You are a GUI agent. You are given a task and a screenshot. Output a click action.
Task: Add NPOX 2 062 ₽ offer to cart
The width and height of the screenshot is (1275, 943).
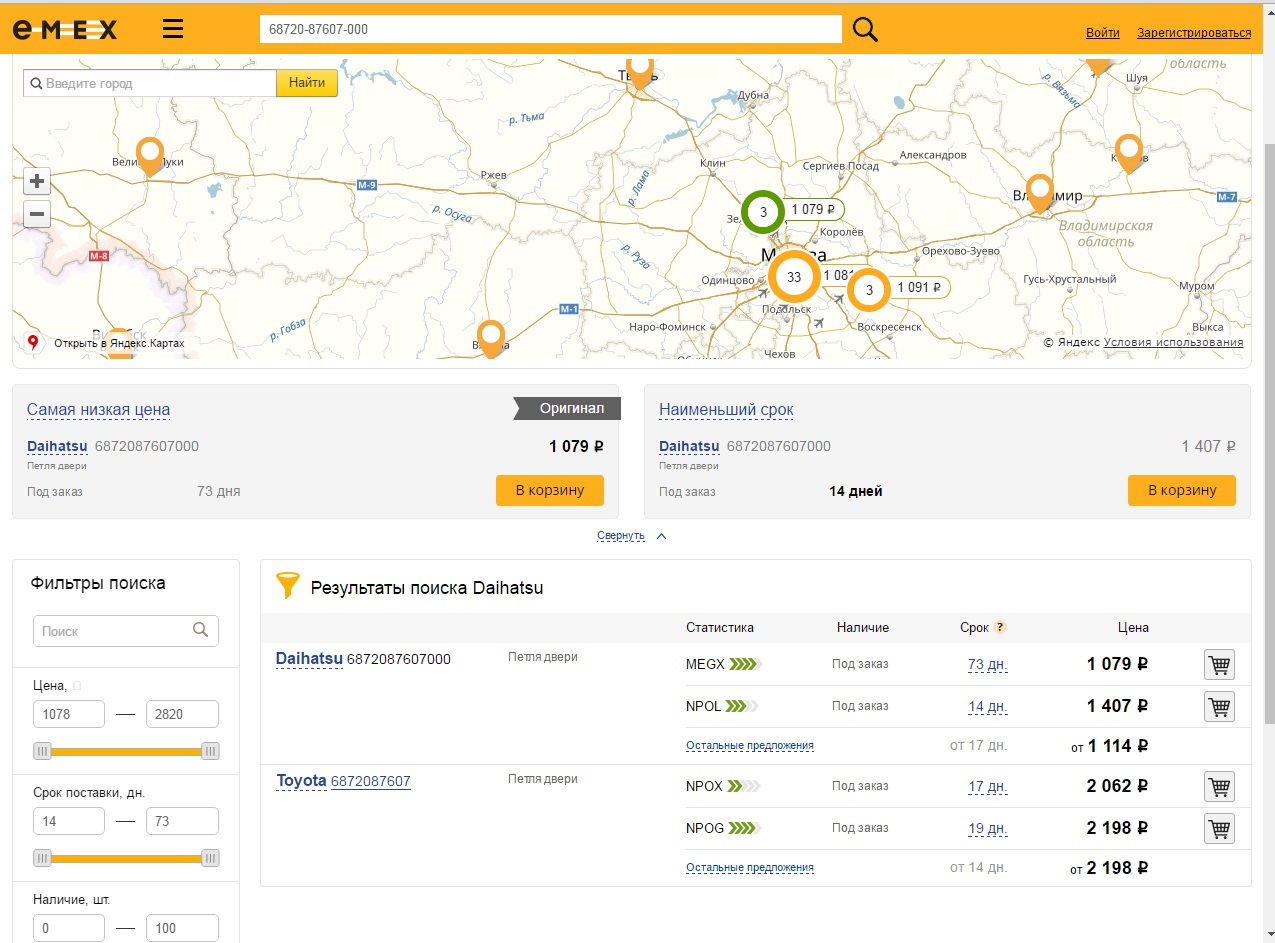(x=1219, y=787)
